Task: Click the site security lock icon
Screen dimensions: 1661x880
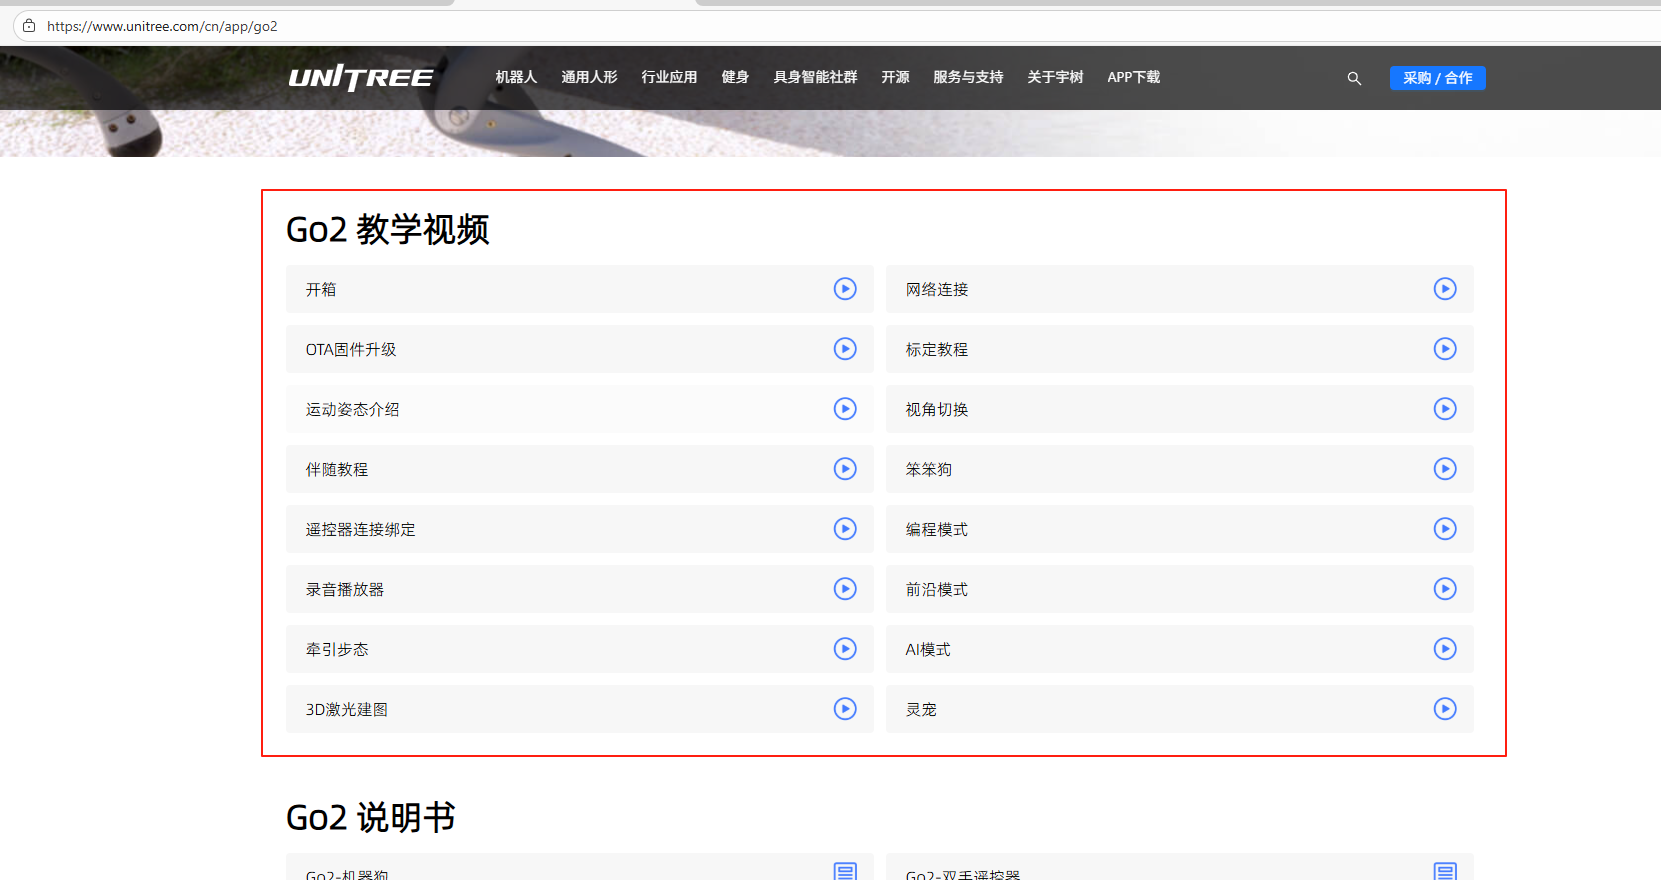Action: click(29, 26)
